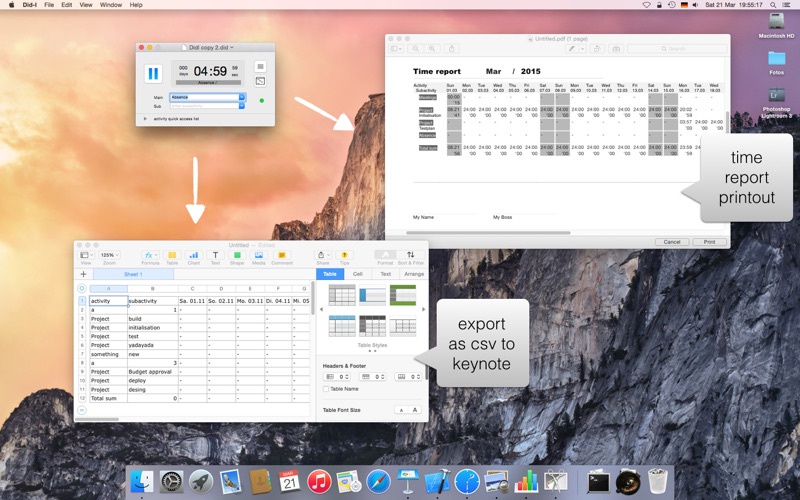This screenshot has width=800, height=500.
Task: Add a new sheet with plus button
Action: (83, 274)
